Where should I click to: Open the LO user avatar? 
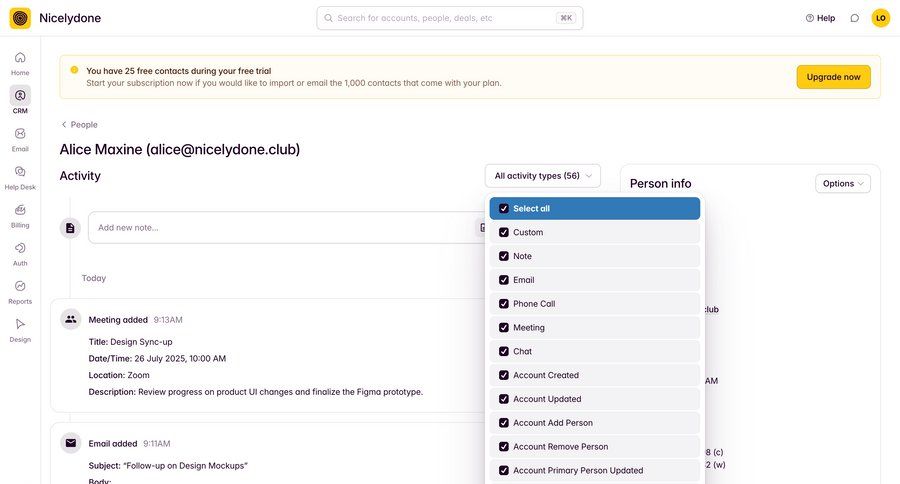click(880, 18)
